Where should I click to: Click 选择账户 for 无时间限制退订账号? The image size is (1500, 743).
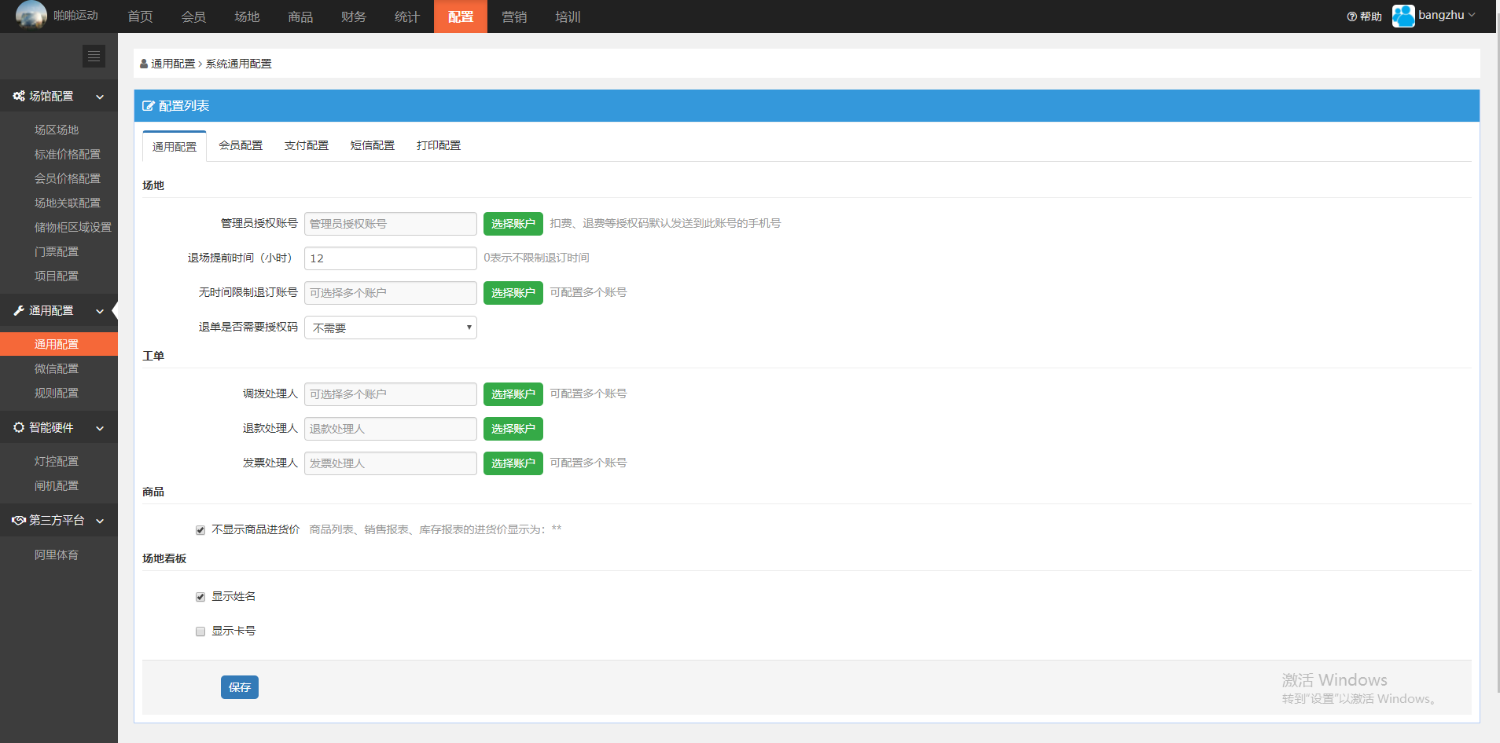pos(513,293)
